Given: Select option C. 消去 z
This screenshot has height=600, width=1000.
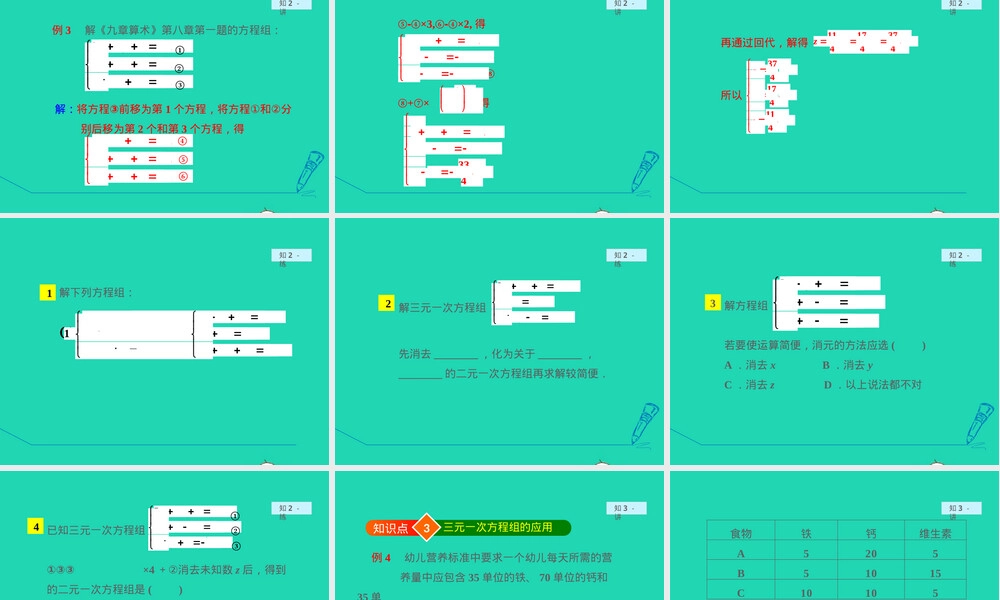Looking at the screenshot, I should [x=750, y=384].
